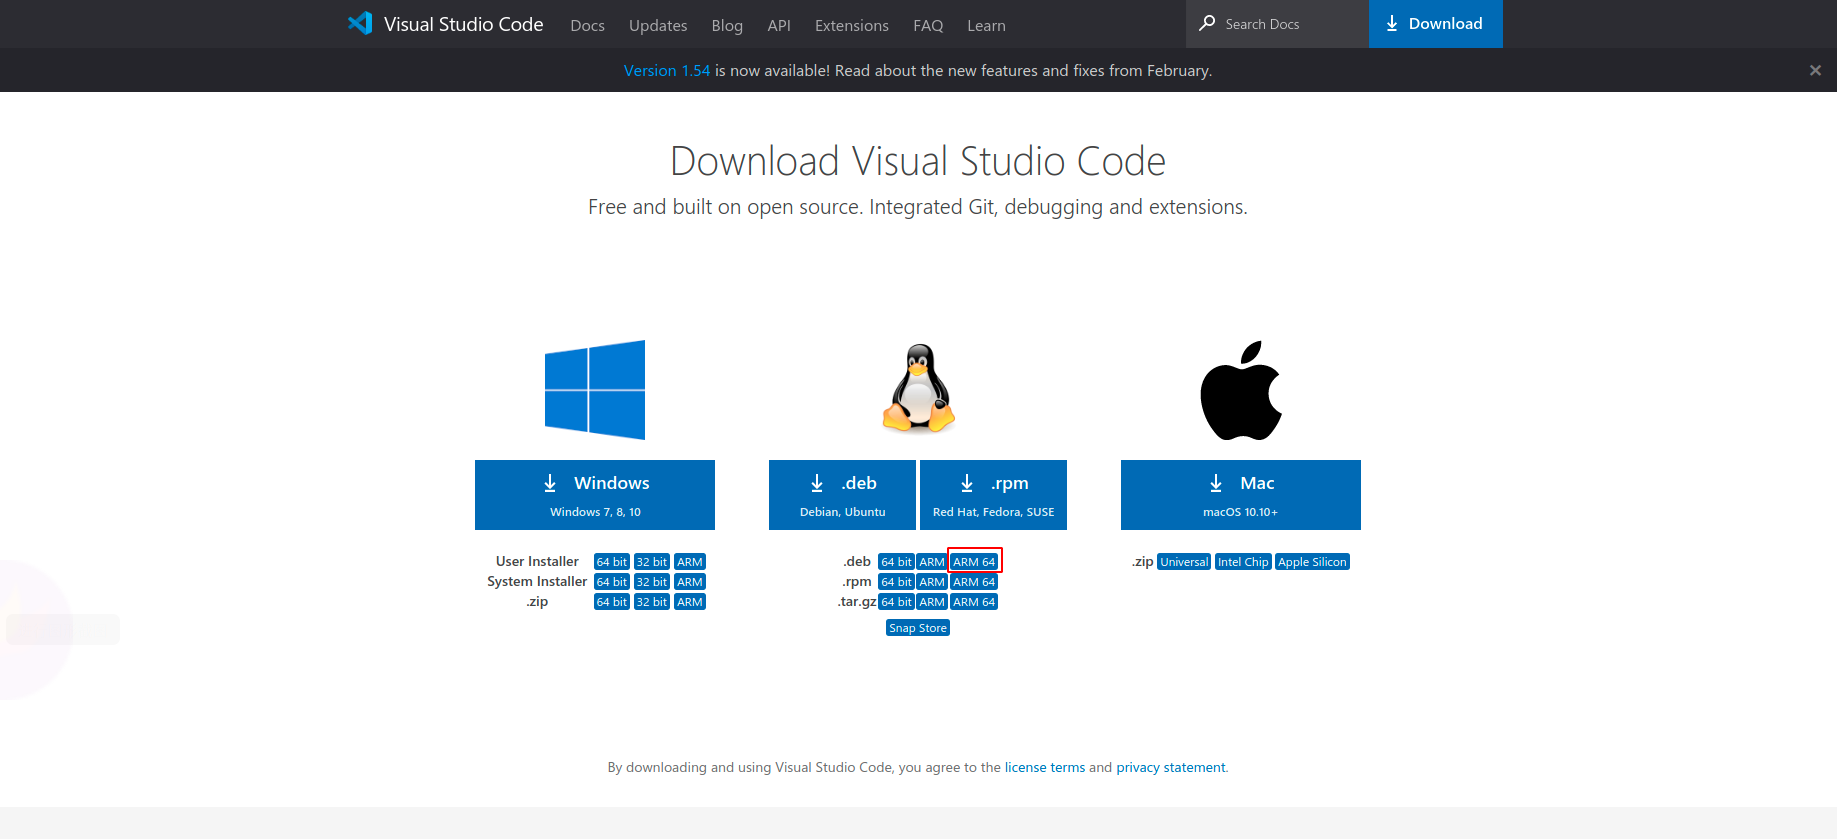Download System Installer ARM

pyautogui.click(x=690, y=582)
